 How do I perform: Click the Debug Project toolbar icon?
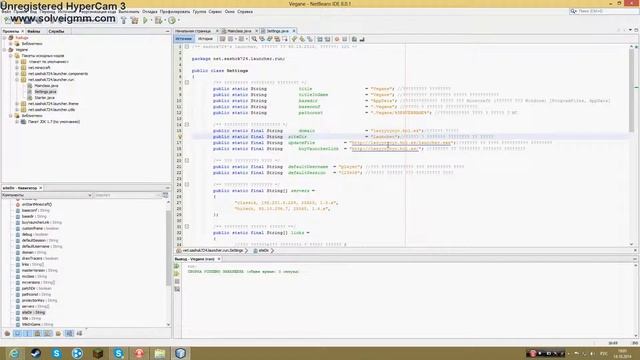[x=158, y=20]
